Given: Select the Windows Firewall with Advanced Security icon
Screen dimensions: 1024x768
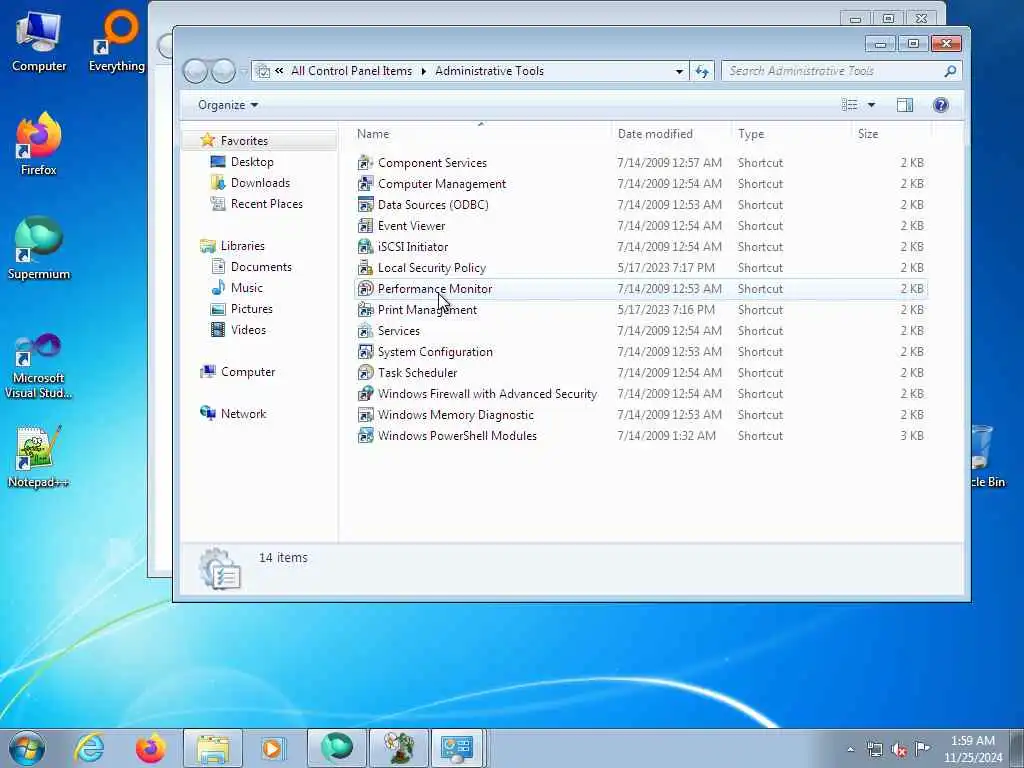Looking at the screenshot, I should click(x=365, y=394).
